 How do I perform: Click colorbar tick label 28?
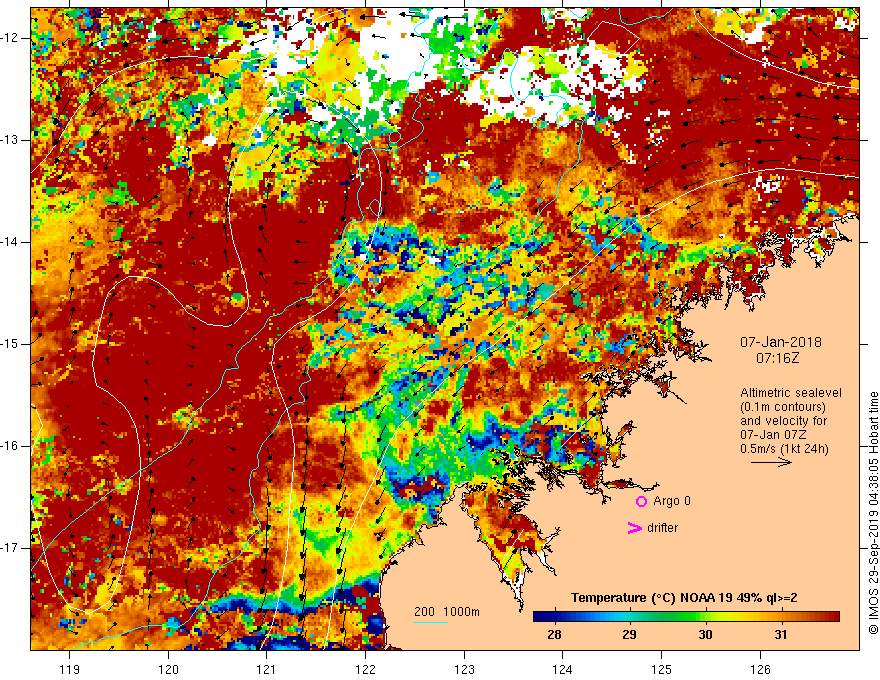(554, 635)
